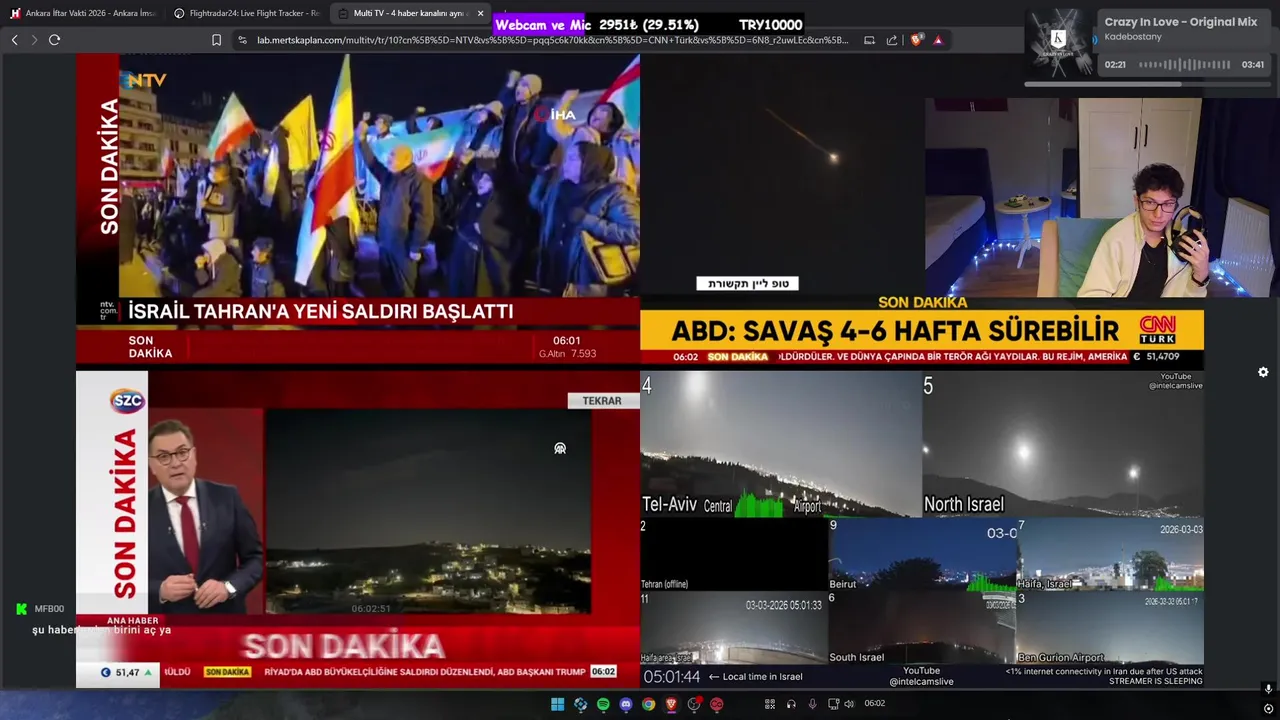Image resolution: width=1280 pixels, height=720 pixels.
Task: Open Multi TV settings gear icon
Action: pyautogui.click(x=1263, y=372)
